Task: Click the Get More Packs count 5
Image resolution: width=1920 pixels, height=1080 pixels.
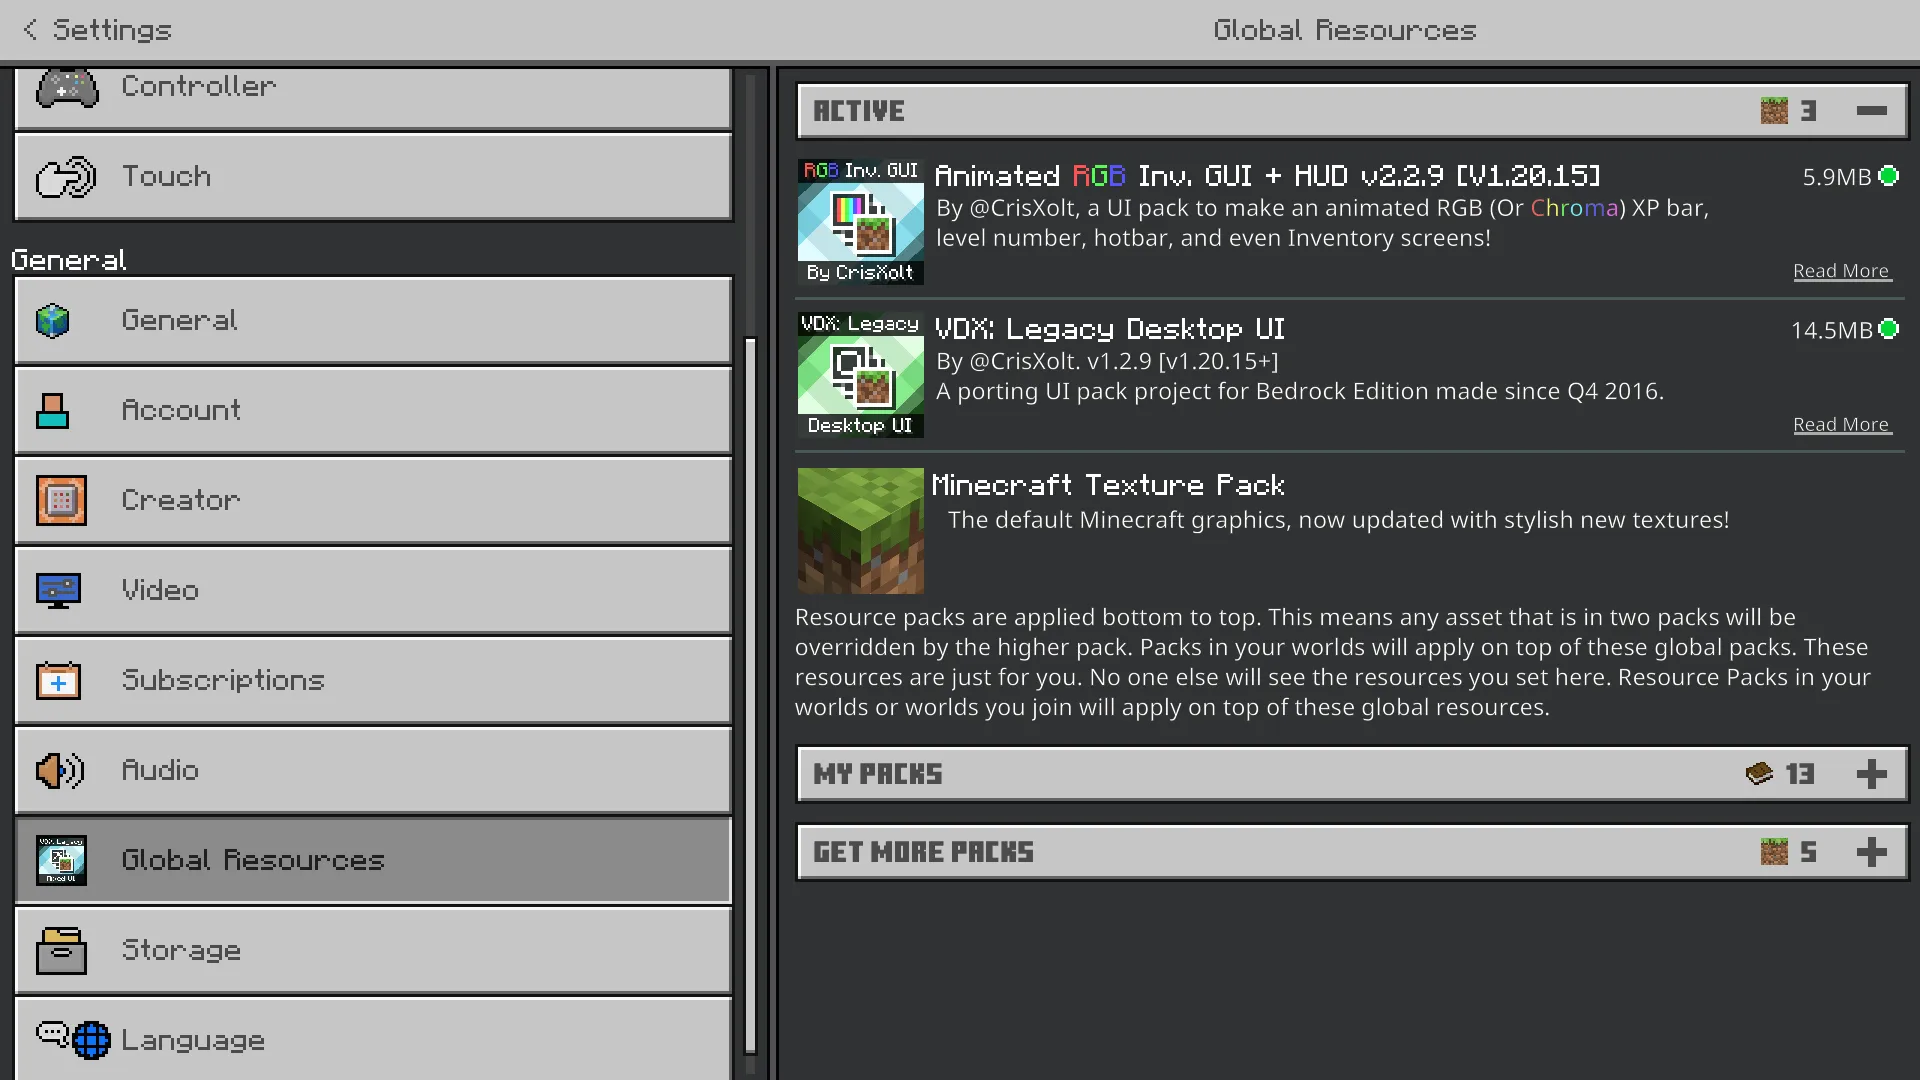Action: [x=1808, y=852]
